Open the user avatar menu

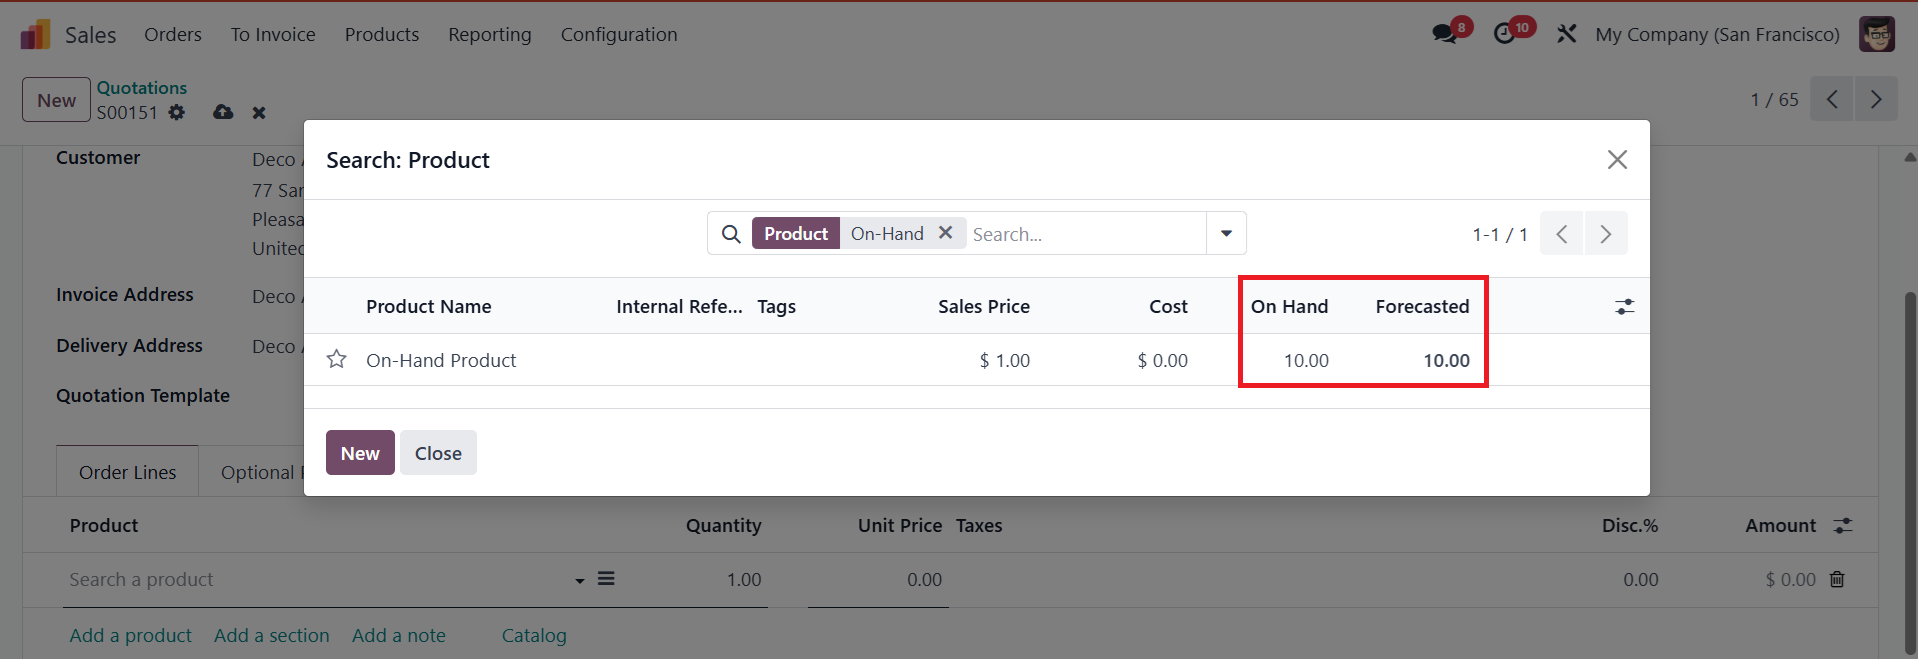point(1876,34)
